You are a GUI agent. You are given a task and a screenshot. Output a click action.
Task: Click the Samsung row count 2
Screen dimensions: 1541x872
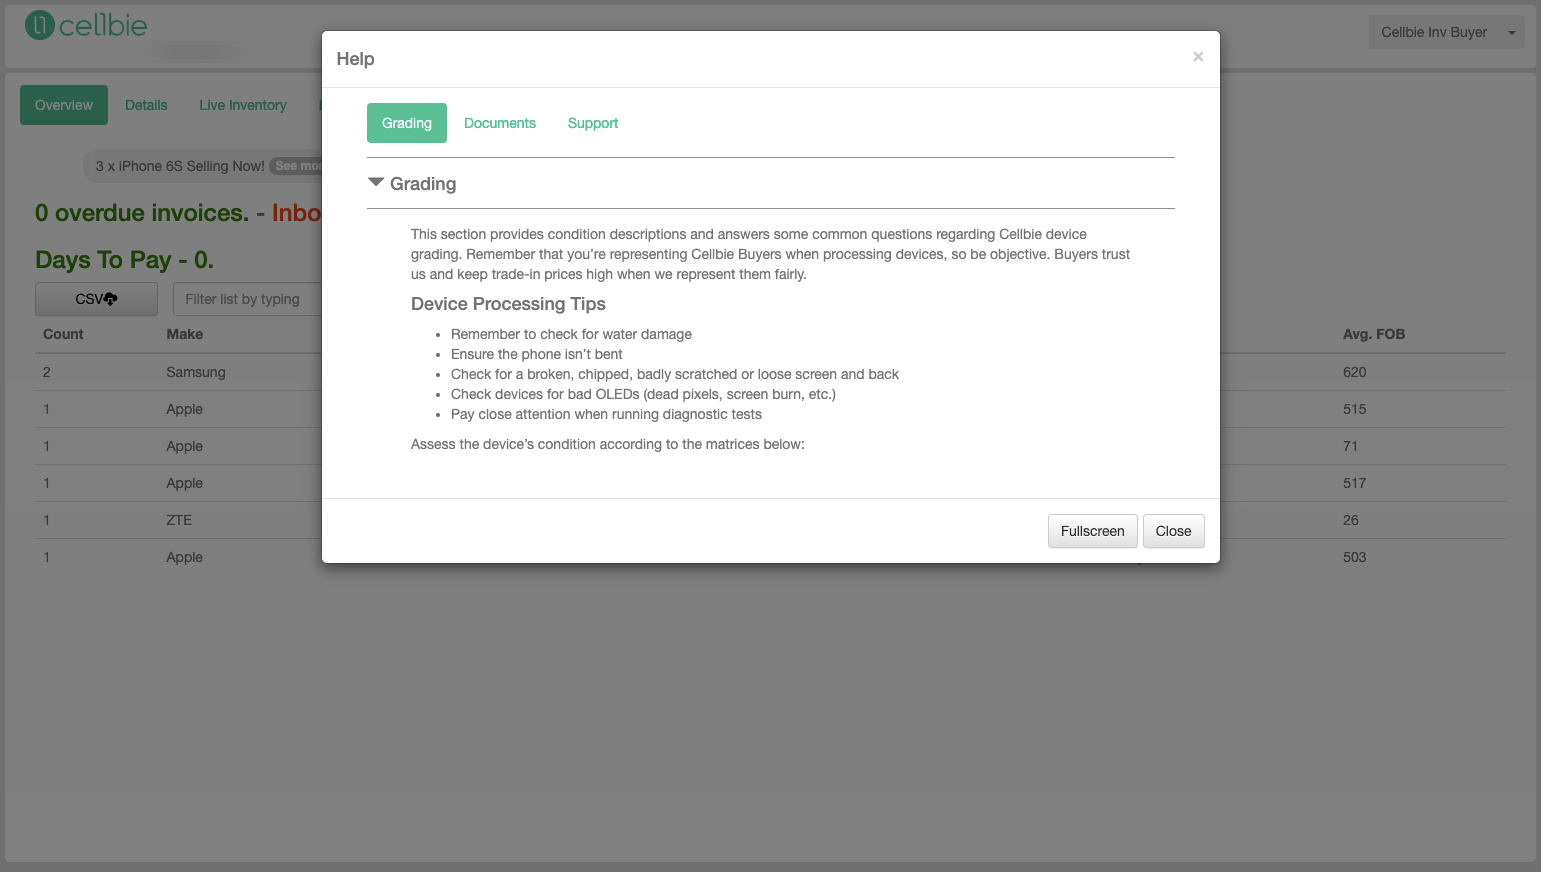(x=47, y=372)
